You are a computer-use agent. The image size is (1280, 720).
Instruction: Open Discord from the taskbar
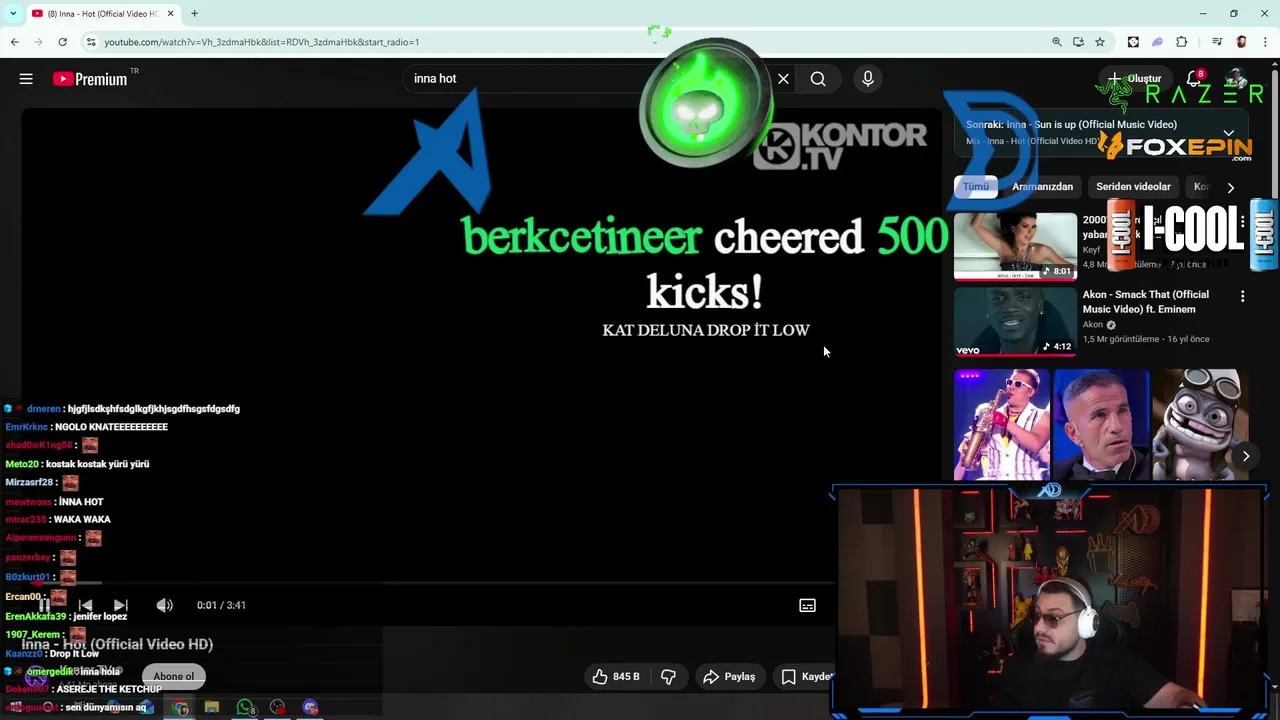point(311,708)
